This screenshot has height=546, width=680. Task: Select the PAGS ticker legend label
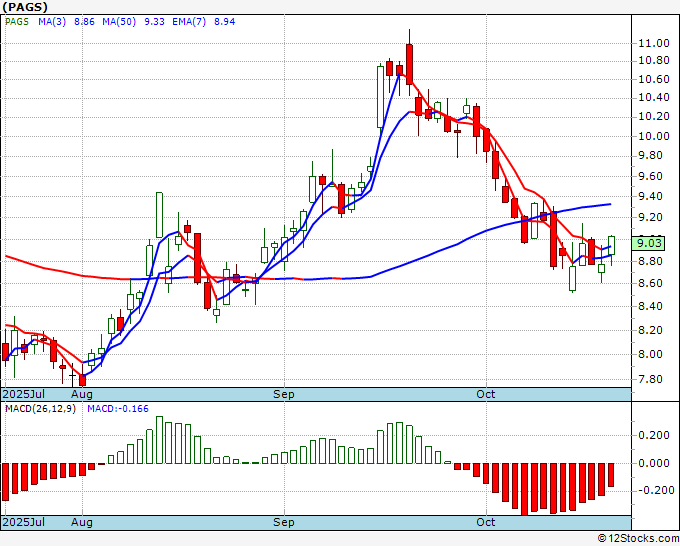tap(17, 22)
